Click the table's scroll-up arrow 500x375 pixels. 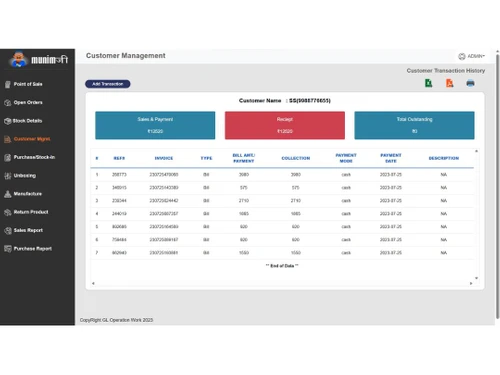pos(476,151)
